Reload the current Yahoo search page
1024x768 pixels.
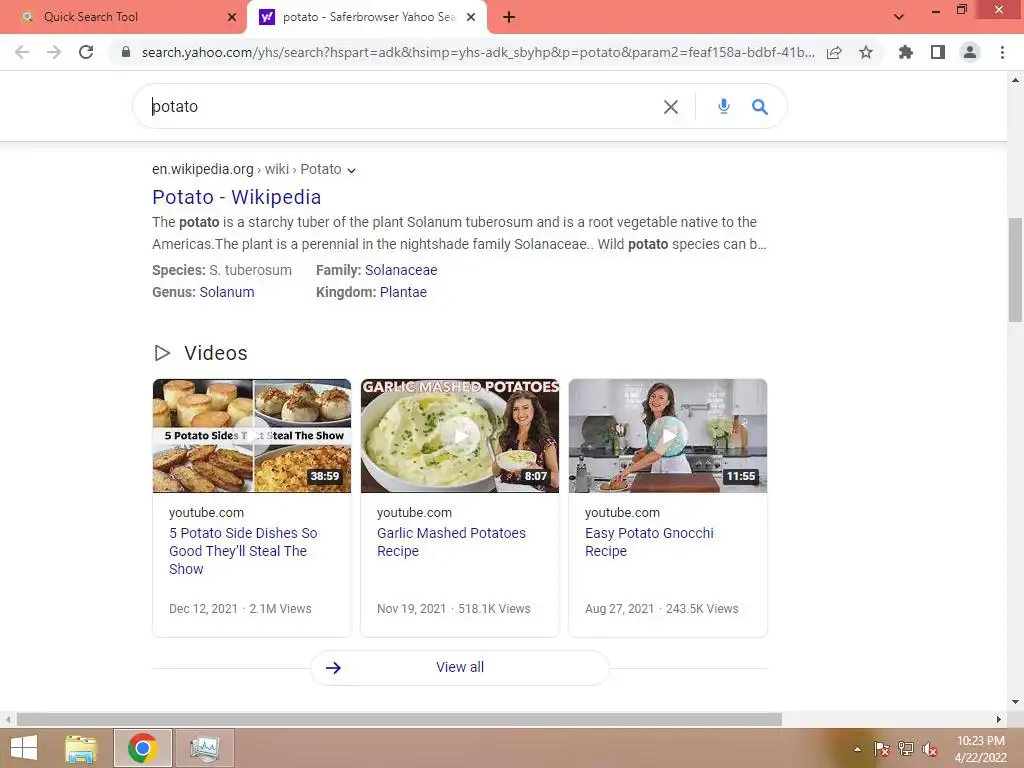86,52
